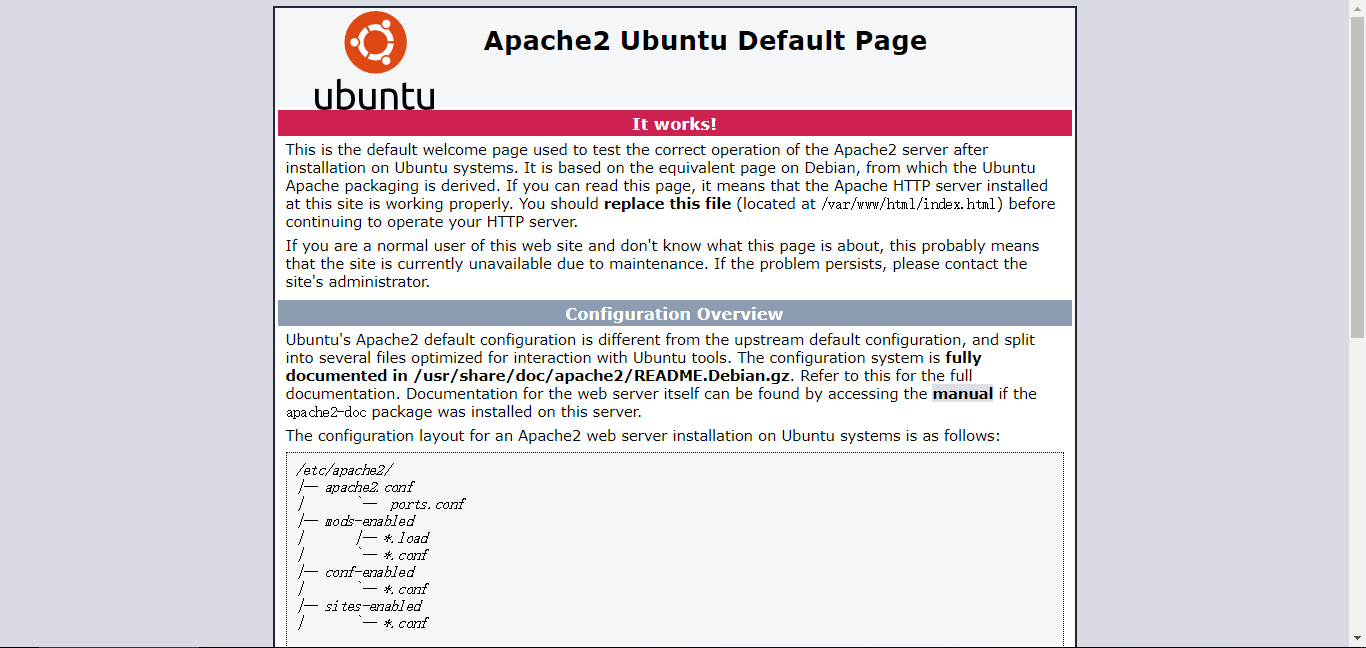Open the manual link

point(962,394)
